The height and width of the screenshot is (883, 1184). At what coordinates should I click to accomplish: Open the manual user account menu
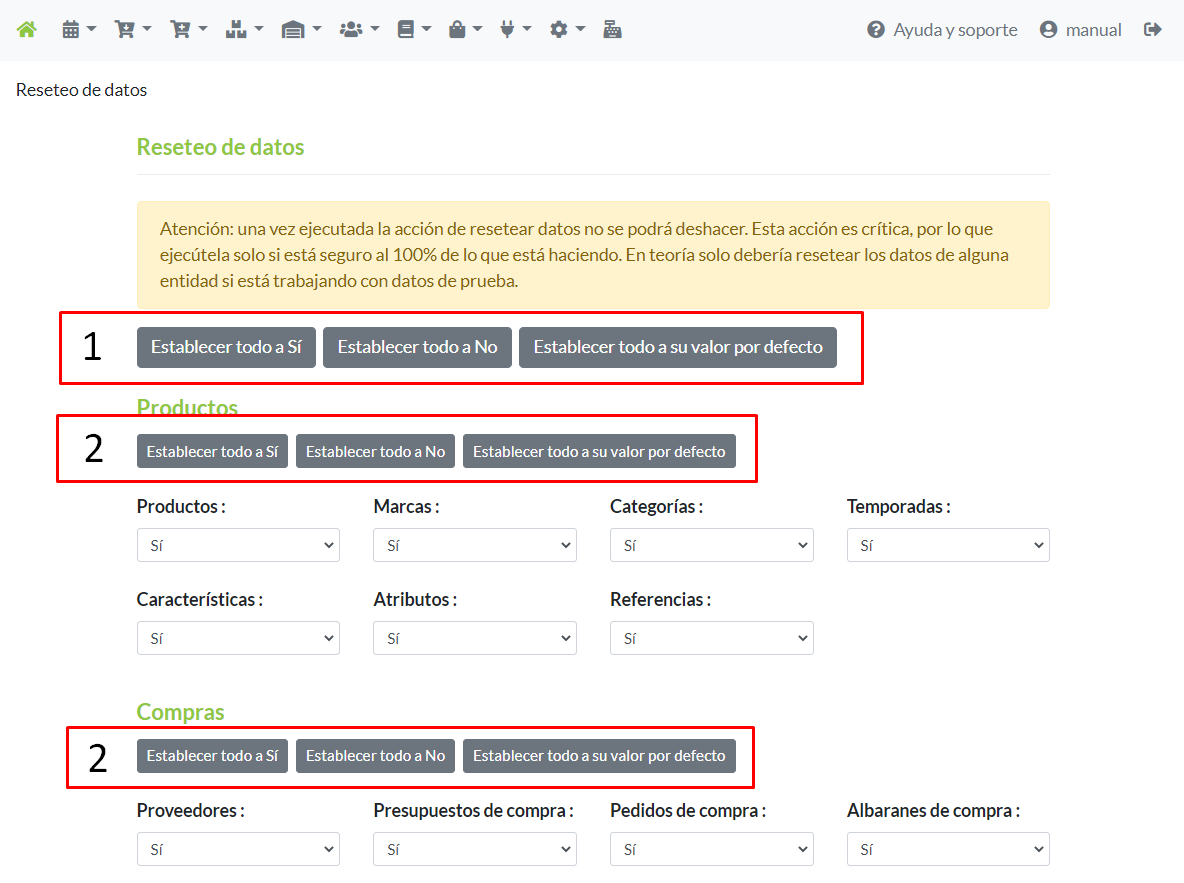1081,30
